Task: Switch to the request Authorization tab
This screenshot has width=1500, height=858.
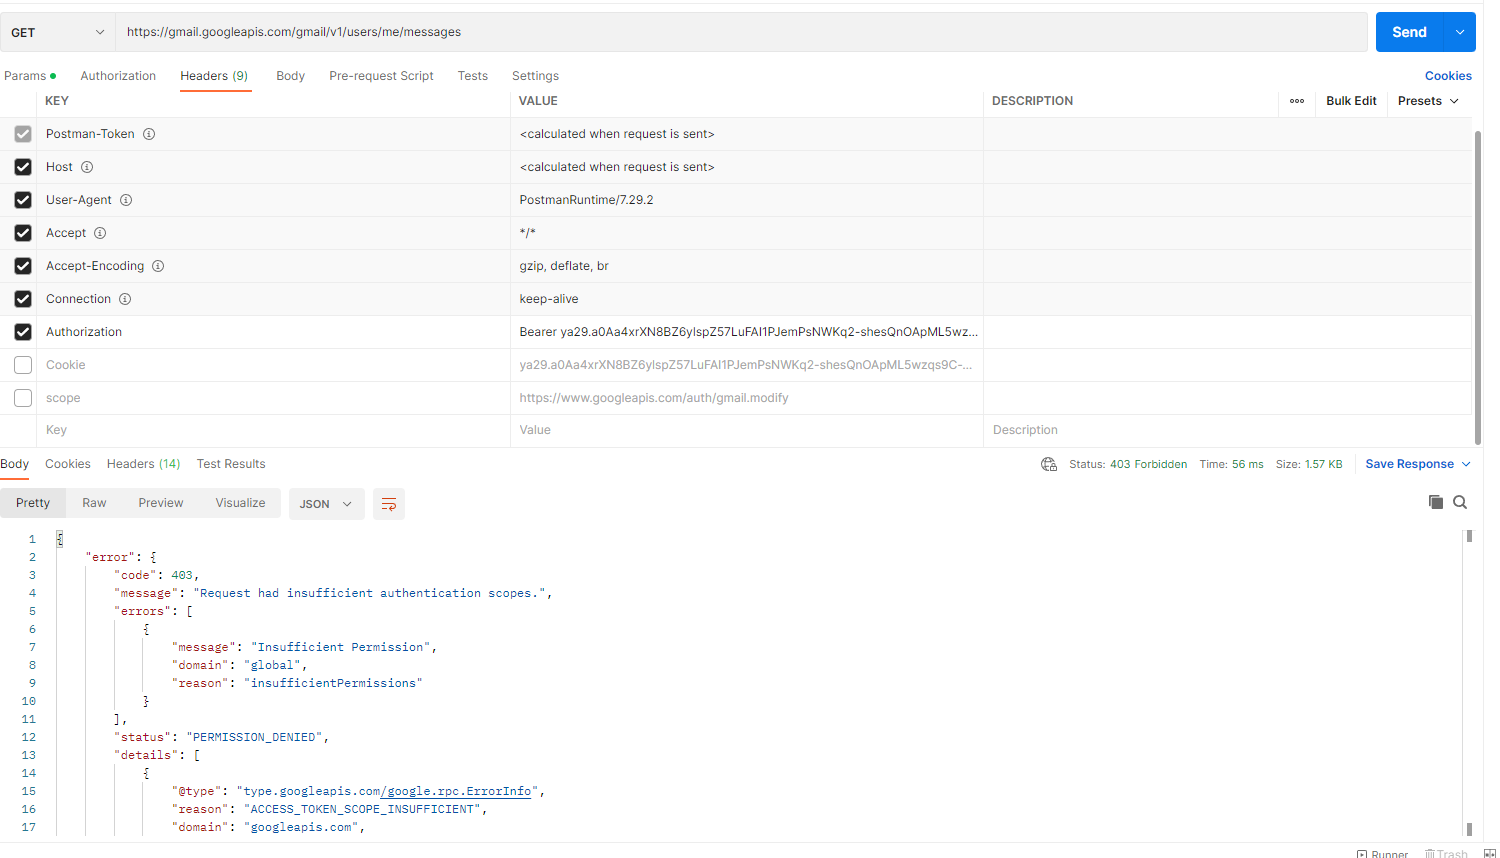Action: pyautogui.click(x=118, y=76)
